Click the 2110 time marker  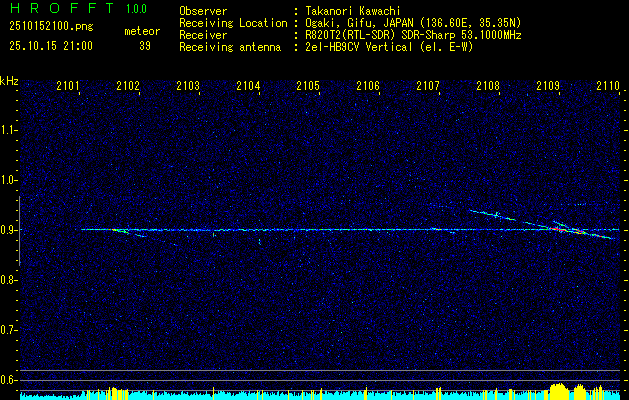[608, 85]
